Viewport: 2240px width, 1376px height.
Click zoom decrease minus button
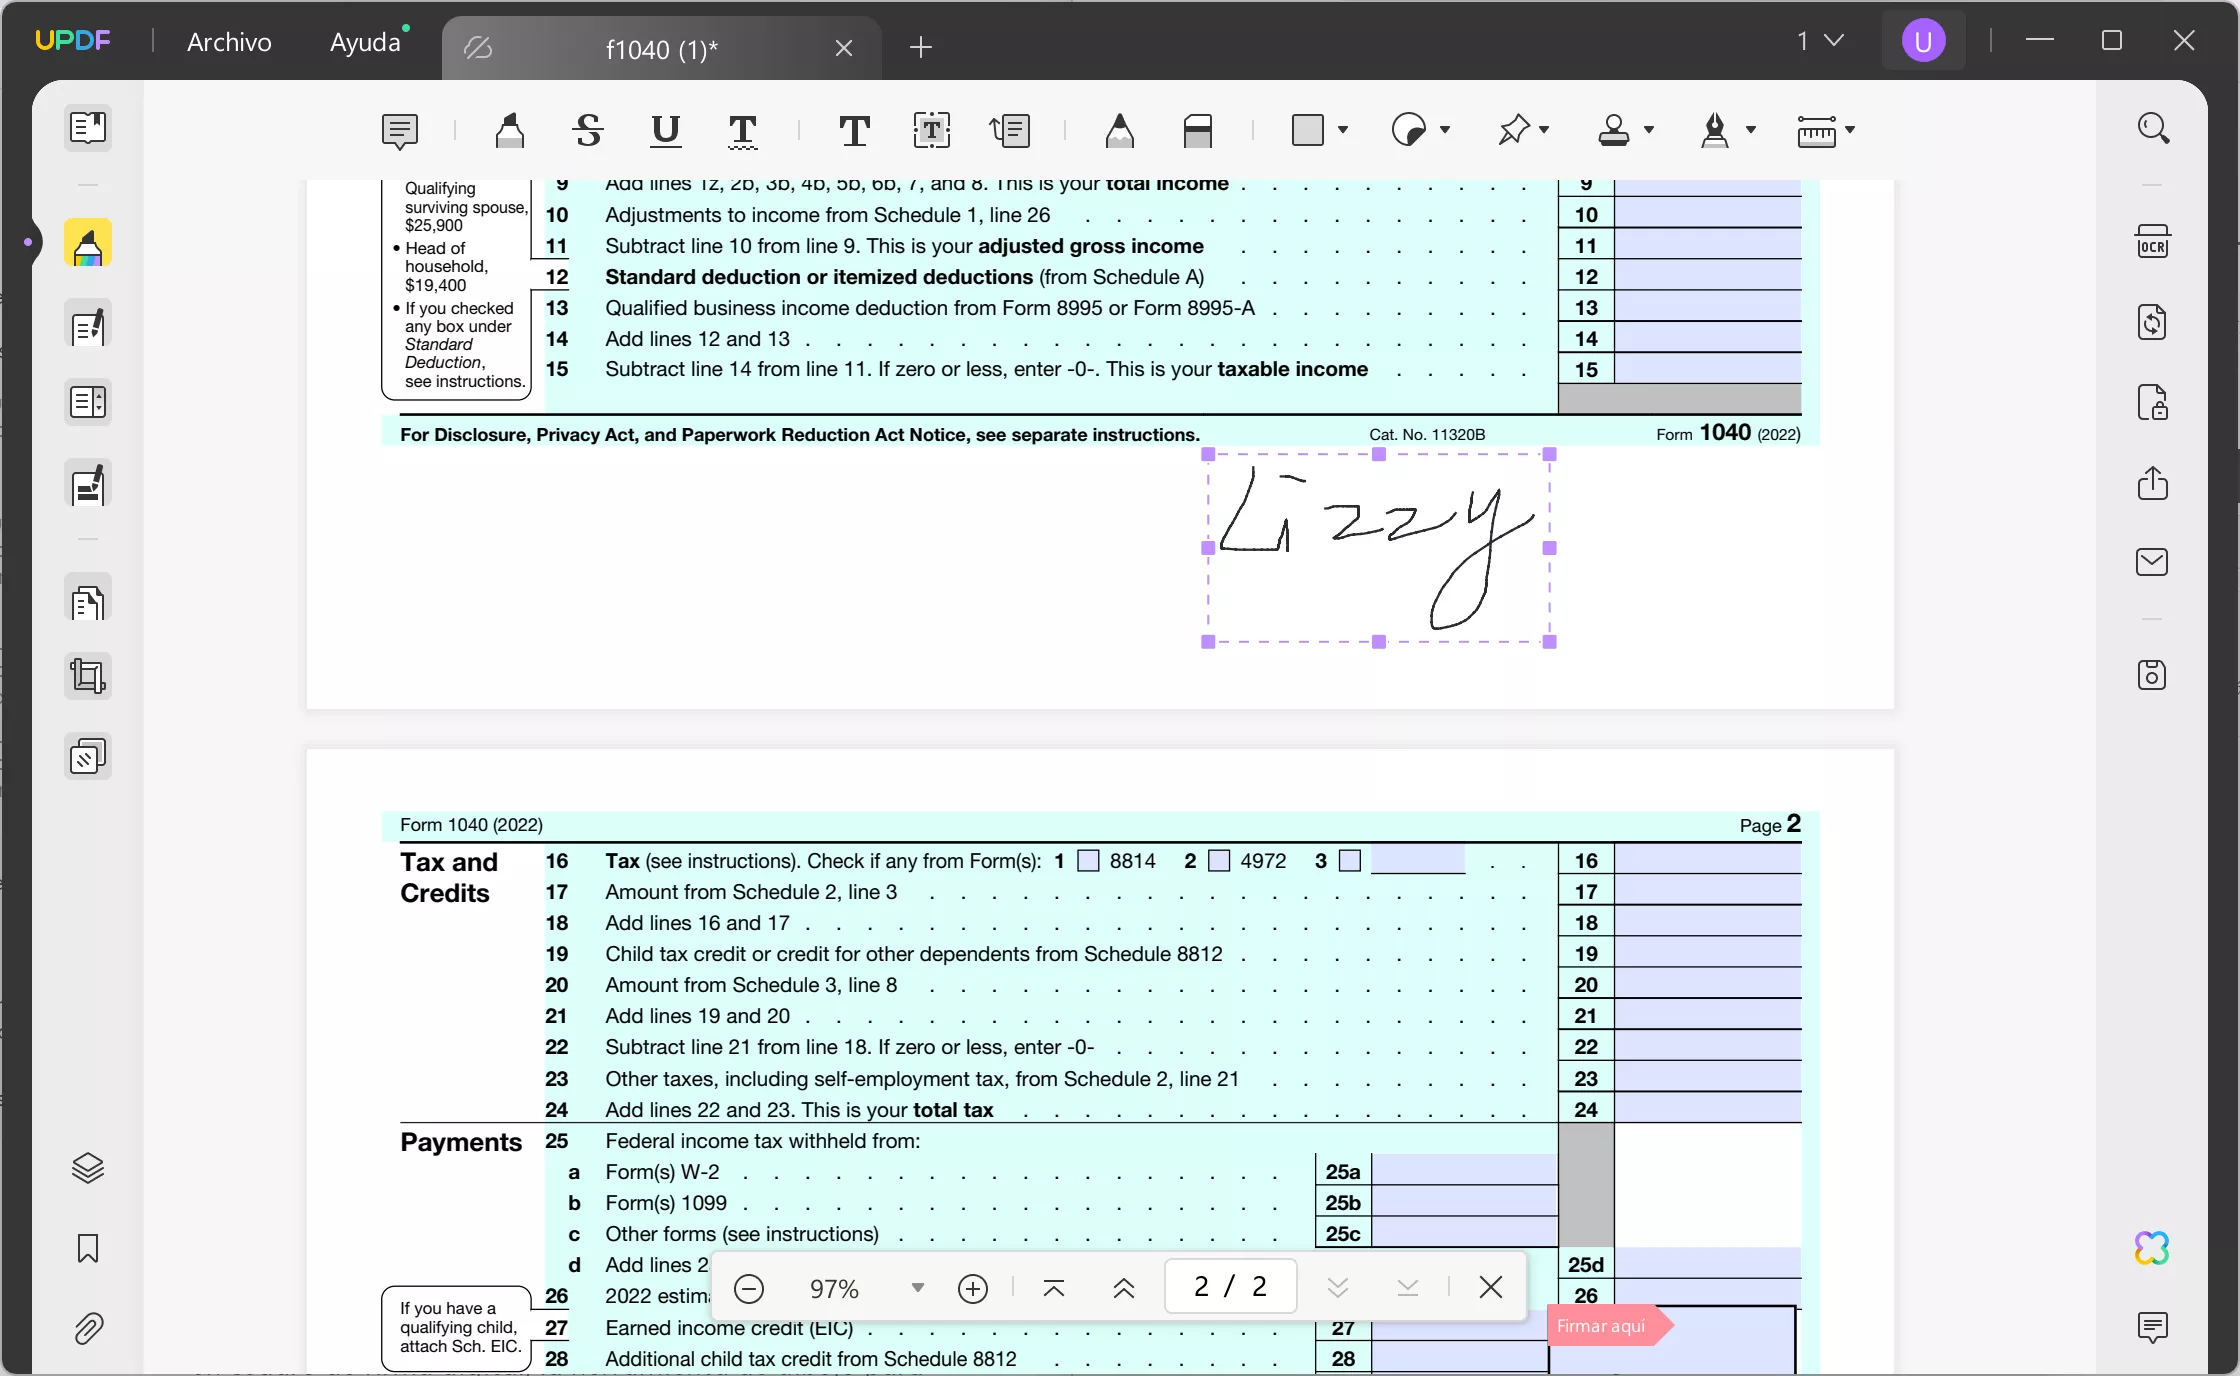point(750,1286)
